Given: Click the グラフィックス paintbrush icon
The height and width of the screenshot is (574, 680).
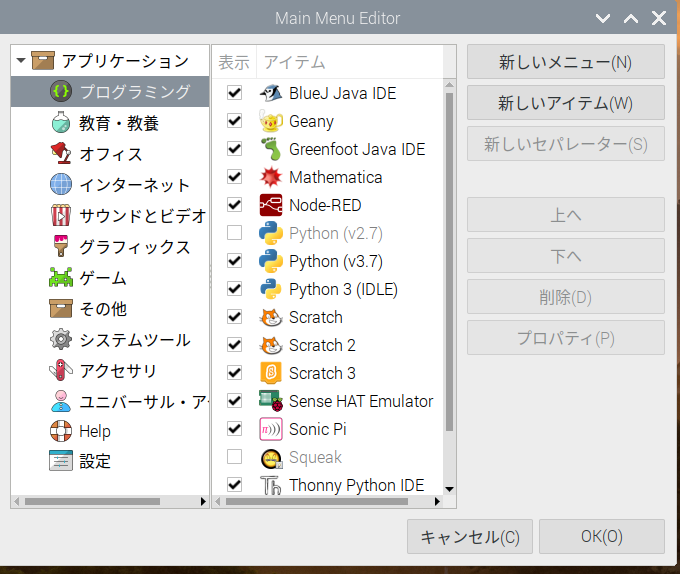Looking at the screenshot, I should [x=61, y=246].
